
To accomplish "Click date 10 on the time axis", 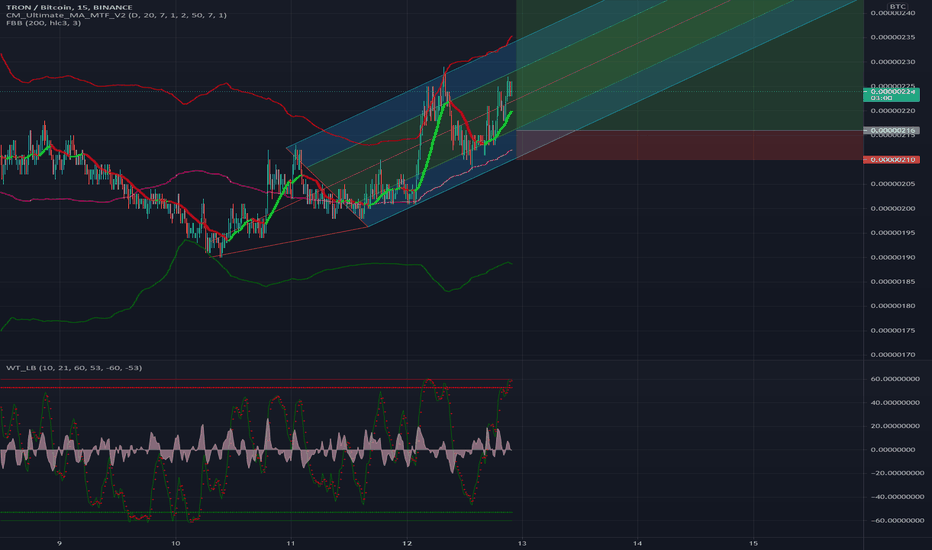I will pos(175,543).
